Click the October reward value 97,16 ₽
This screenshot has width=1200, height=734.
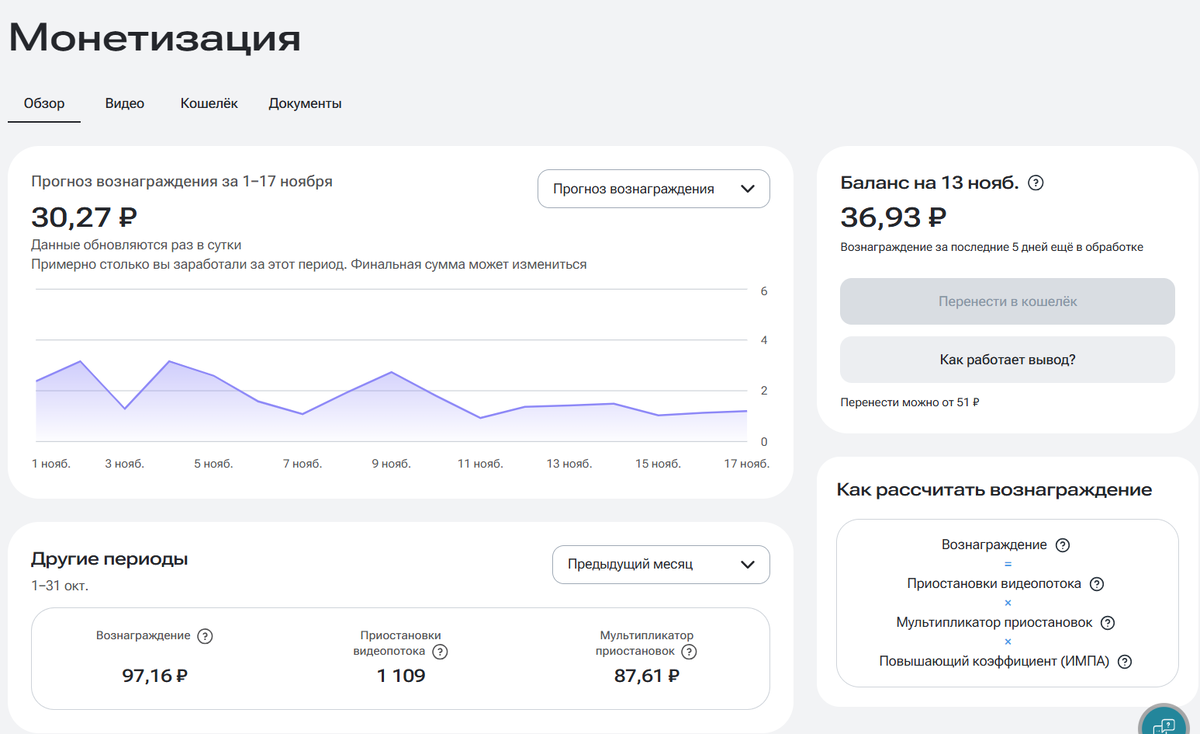click(155, 676)
